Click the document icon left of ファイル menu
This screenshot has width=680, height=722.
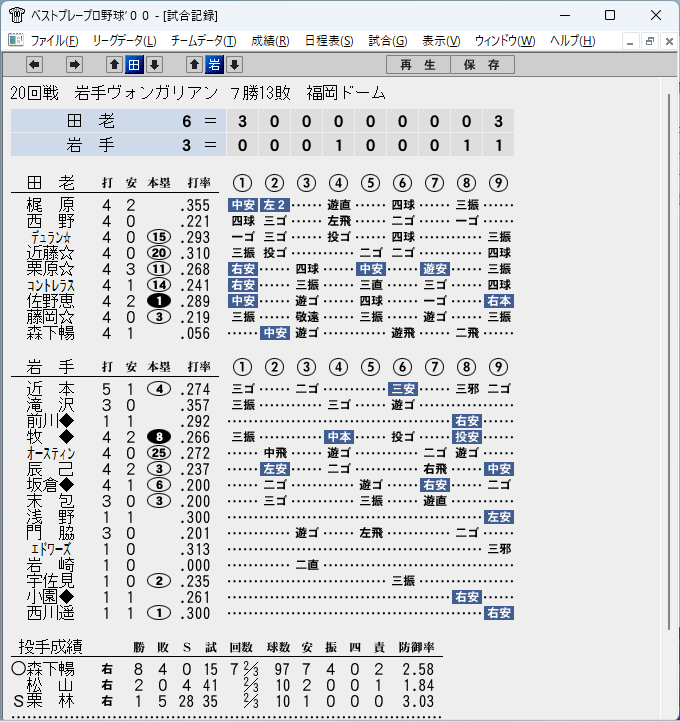tap(16, 41)
